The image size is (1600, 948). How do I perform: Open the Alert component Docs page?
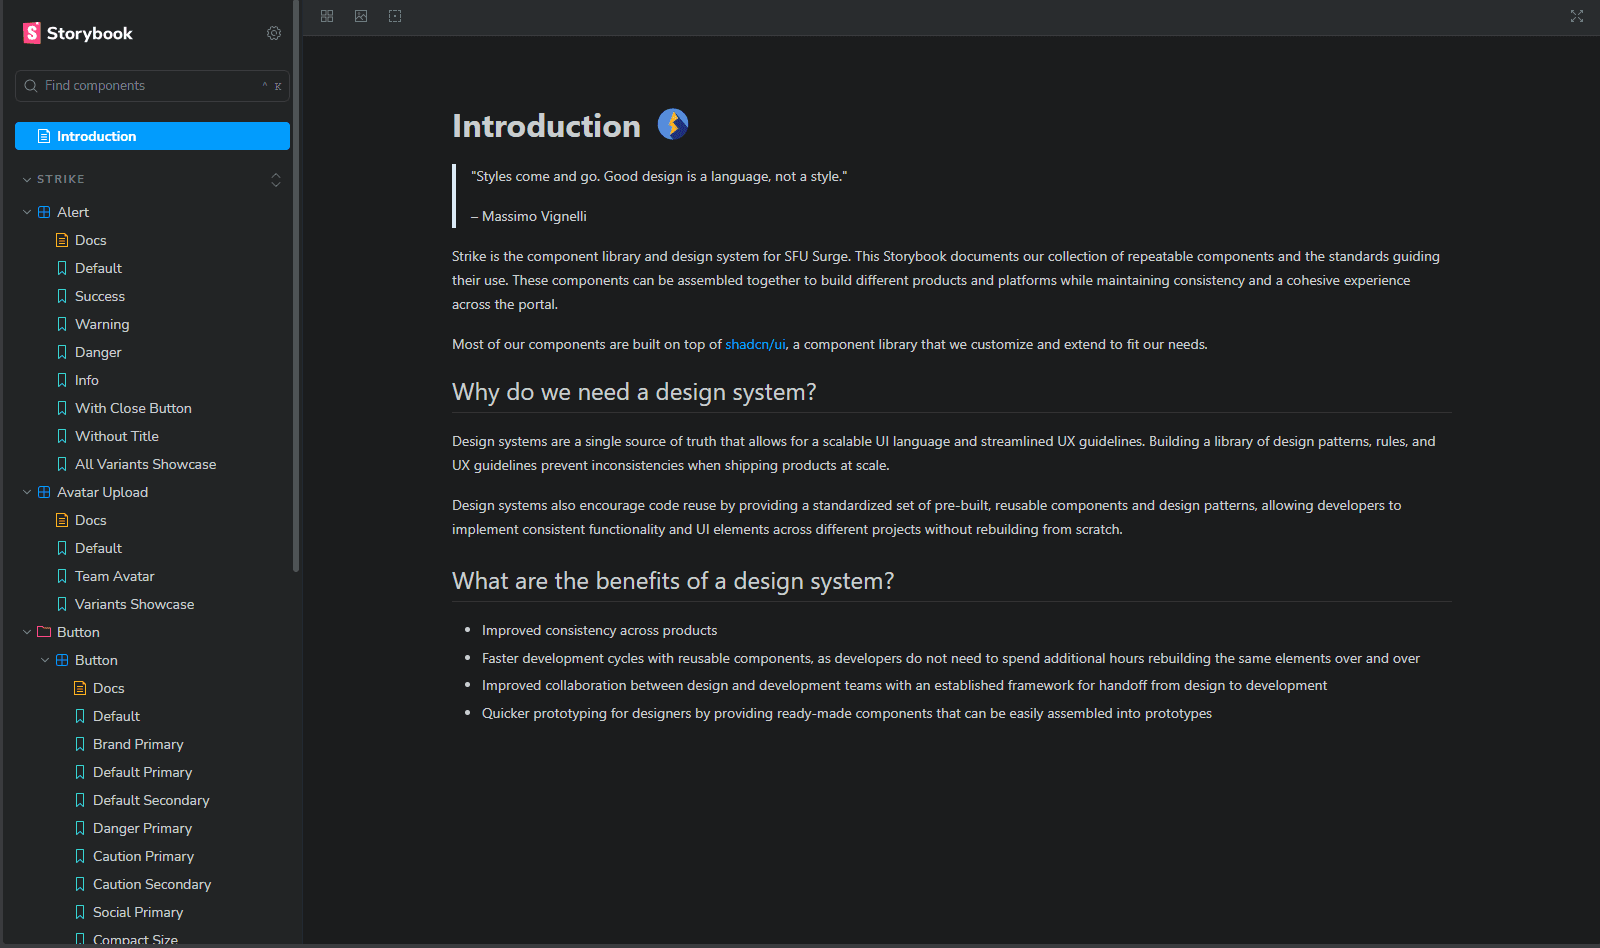92,239
